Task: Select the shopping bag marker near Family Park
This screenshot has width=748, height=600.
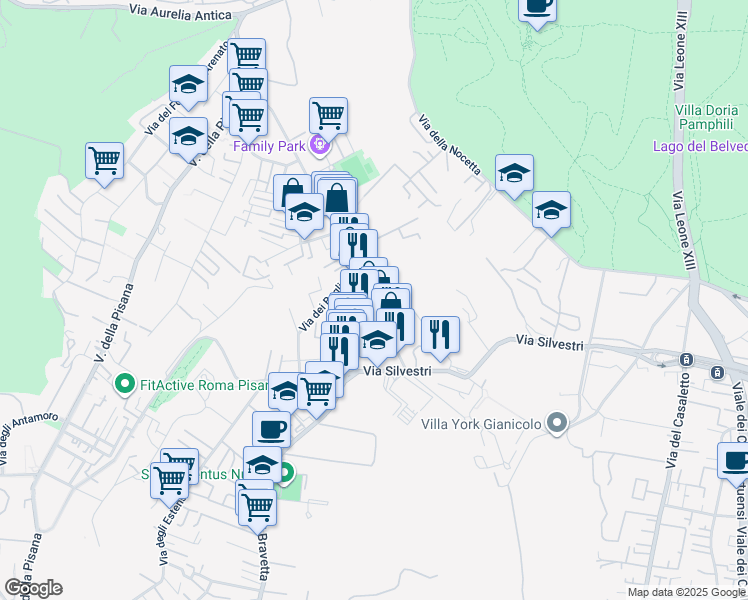Action: click(292, 192)
